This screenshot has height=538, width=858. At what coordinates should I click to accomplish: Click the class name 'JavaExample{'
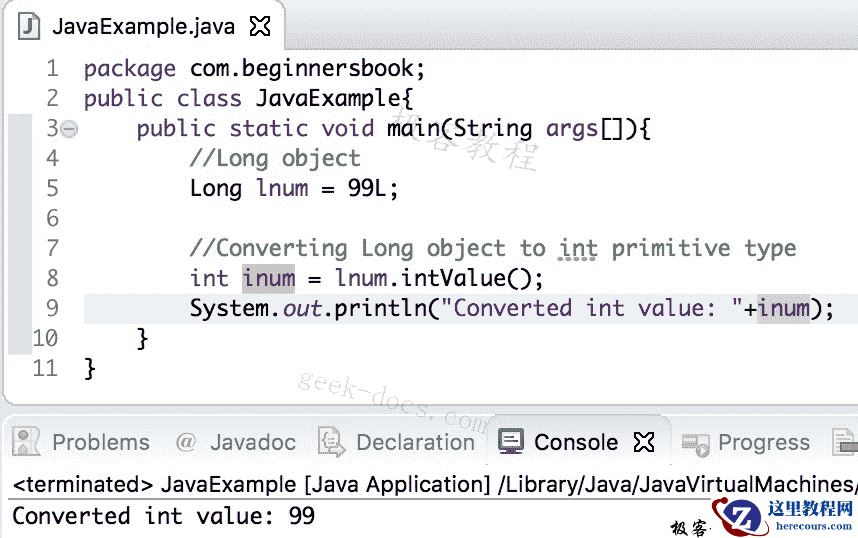[x=334, y=99]
